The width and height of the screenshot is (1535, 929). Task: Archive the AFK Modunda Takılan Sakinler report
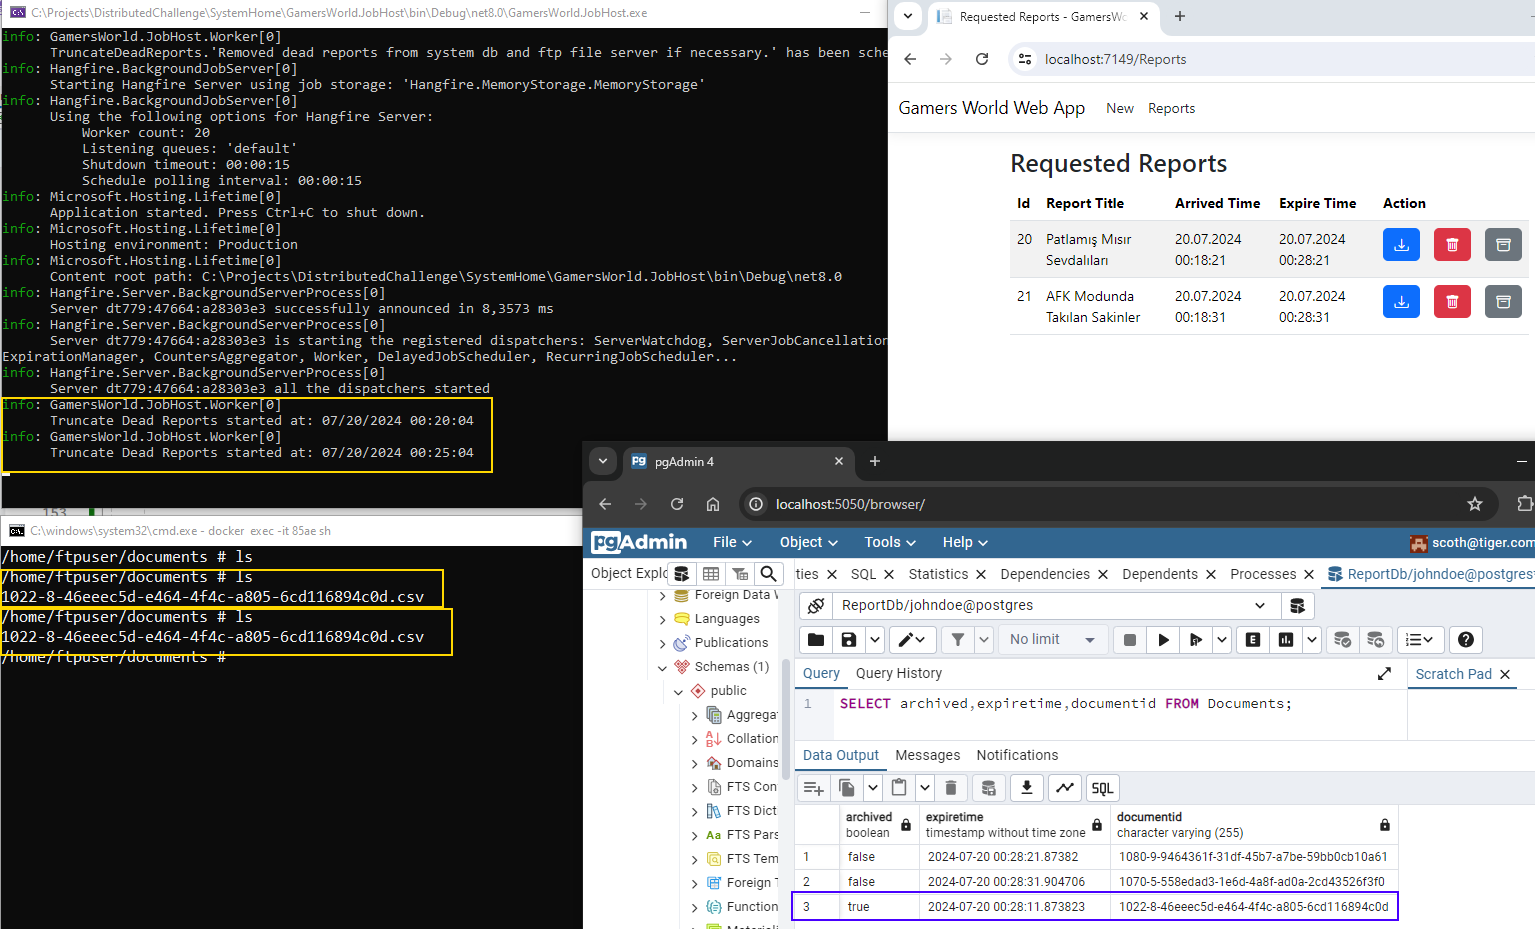1503,302
